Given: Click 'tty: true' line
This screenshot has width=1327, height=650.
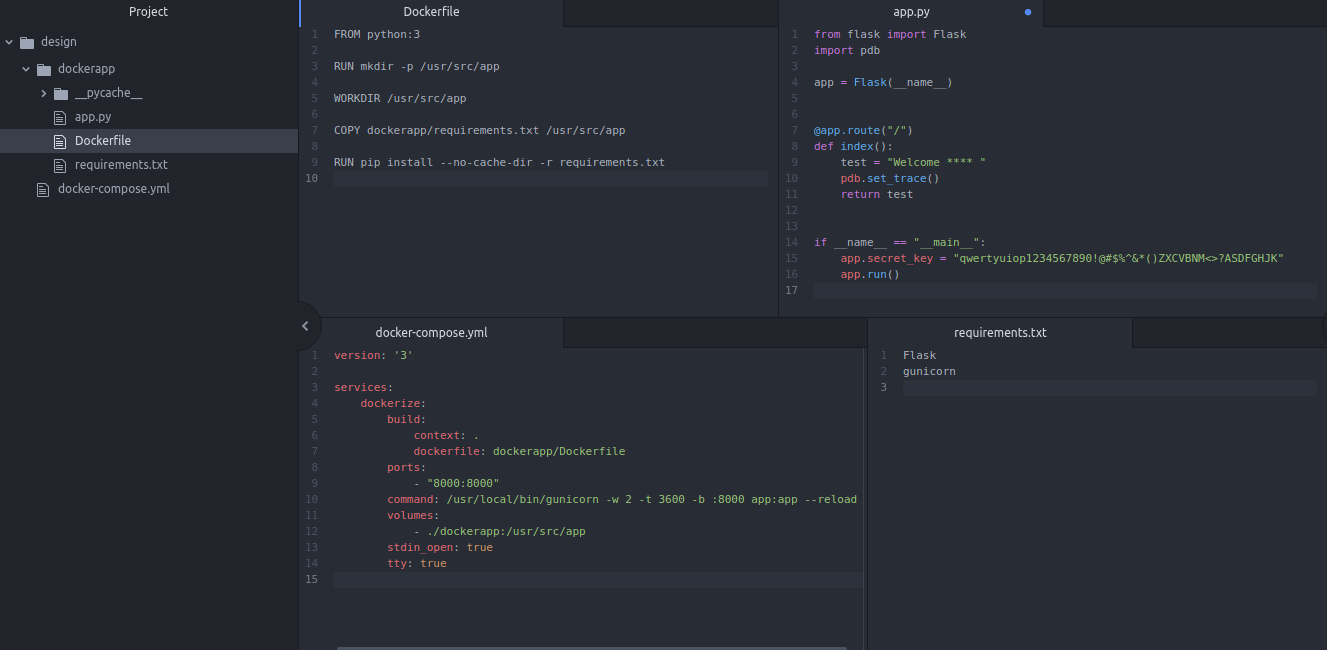Looking at the screenshot, I should 417,563.
